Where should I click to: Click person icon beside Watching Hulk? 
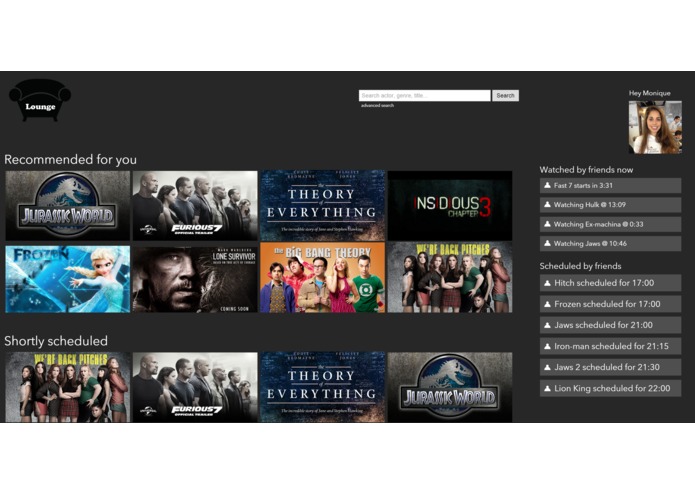point(547,205)
